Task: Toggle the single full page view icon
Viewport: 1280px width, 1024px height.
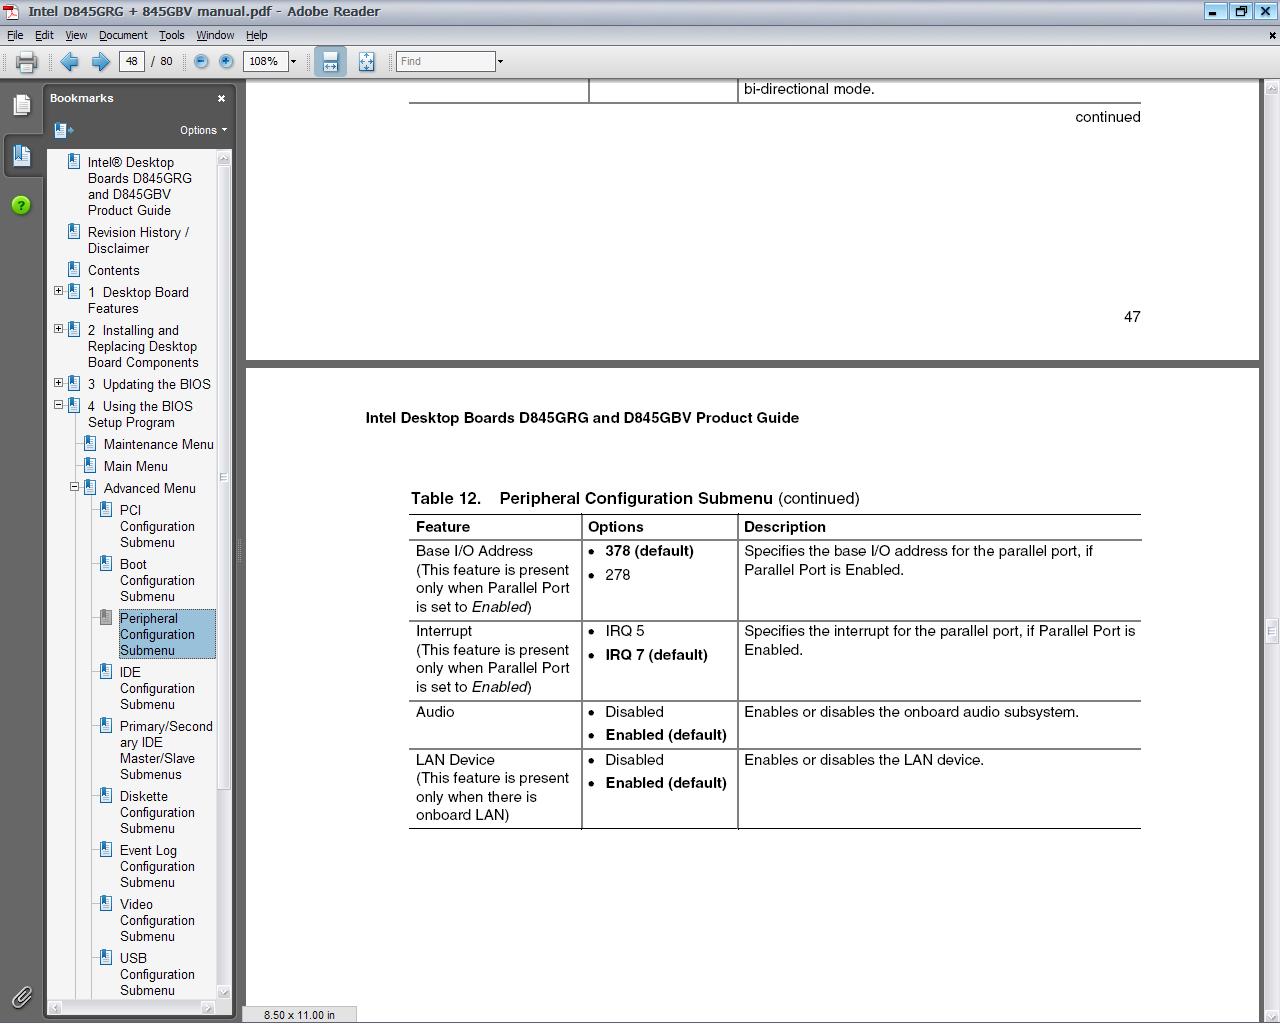Action: [x=366, y=62]
